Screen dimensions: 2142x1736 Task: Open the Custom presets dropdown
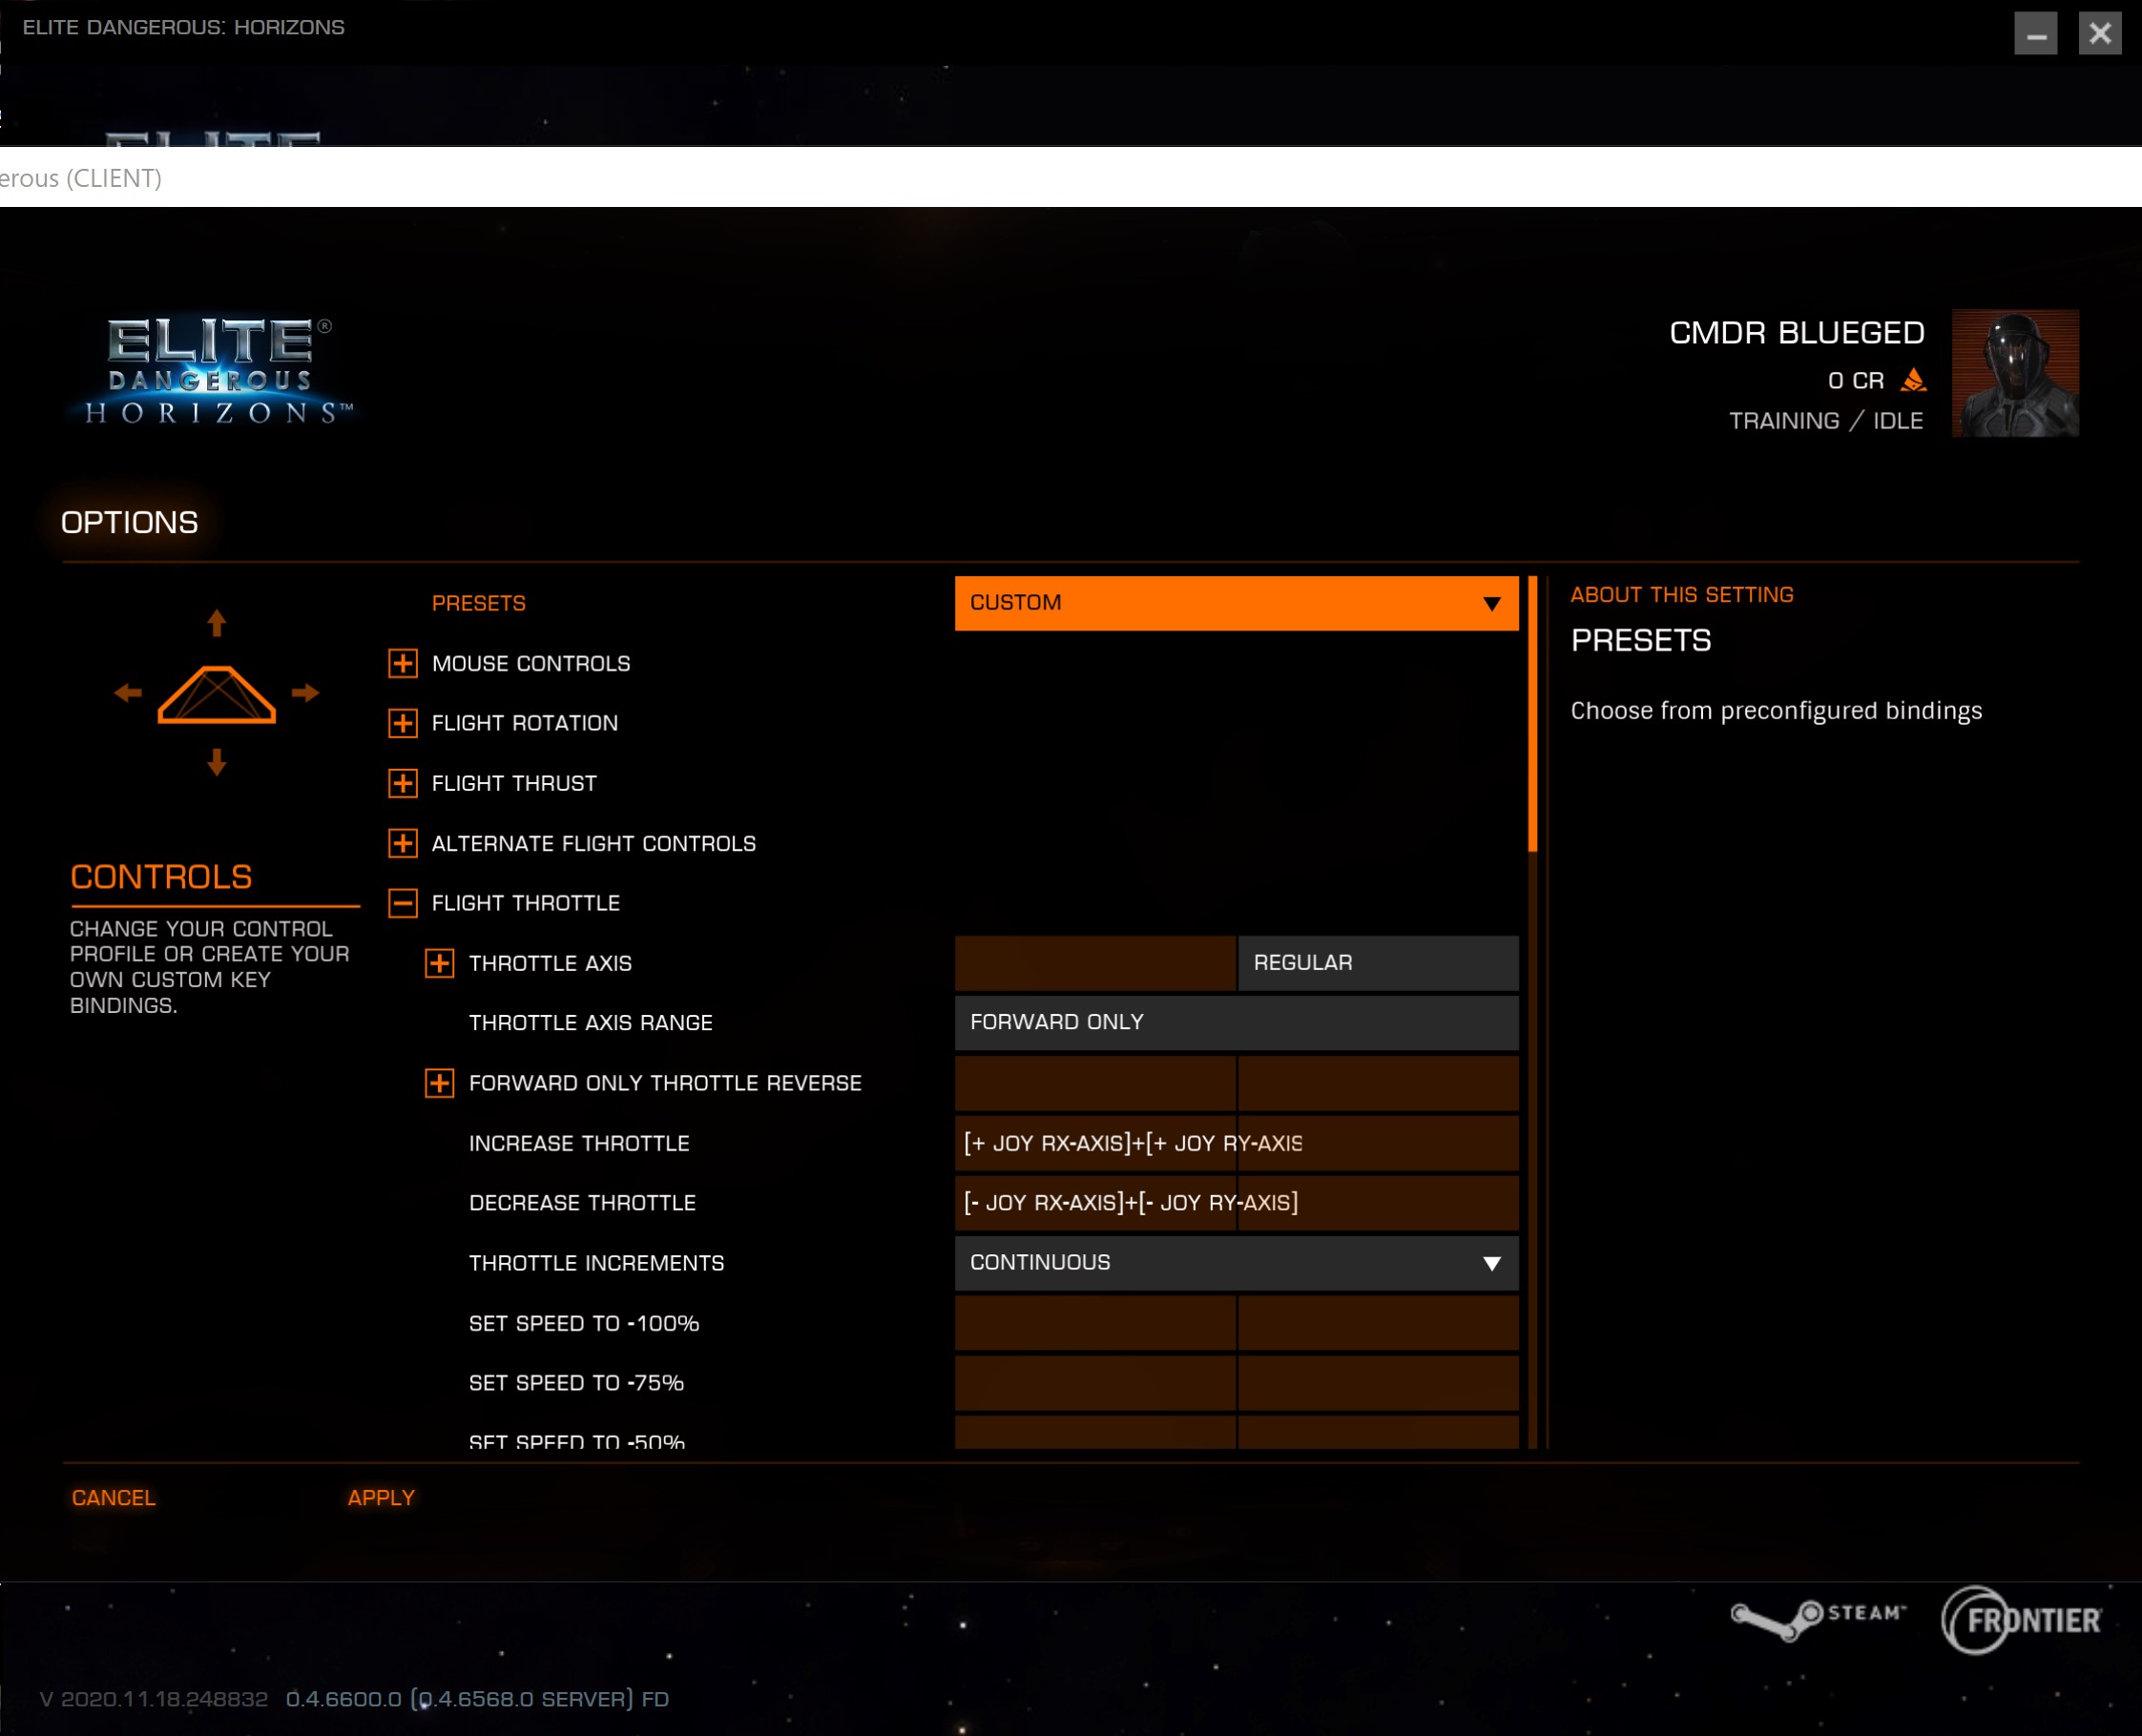[x=1236, y=603]
